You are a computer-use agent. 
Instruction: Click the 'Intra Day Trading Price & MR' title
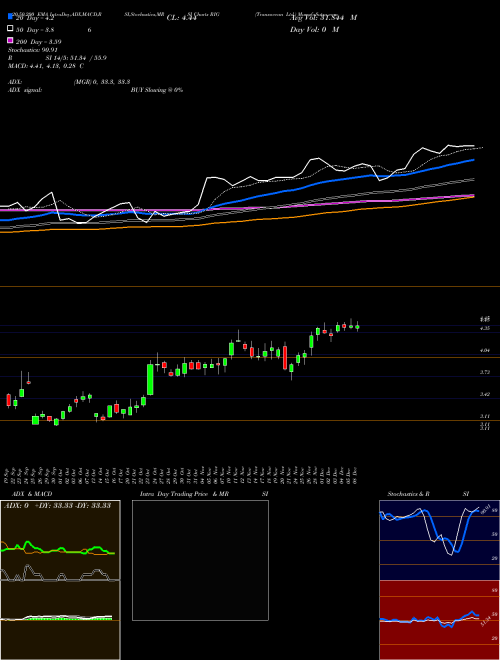point(184,494)
